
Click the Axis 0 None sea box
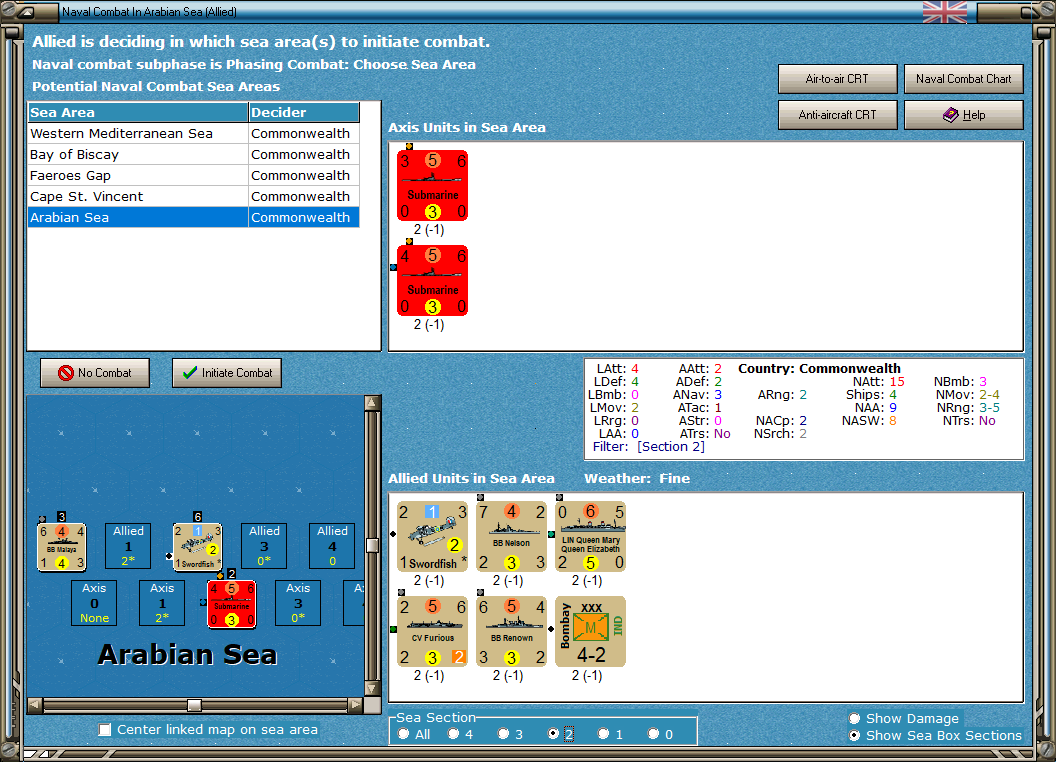[94, 603]
